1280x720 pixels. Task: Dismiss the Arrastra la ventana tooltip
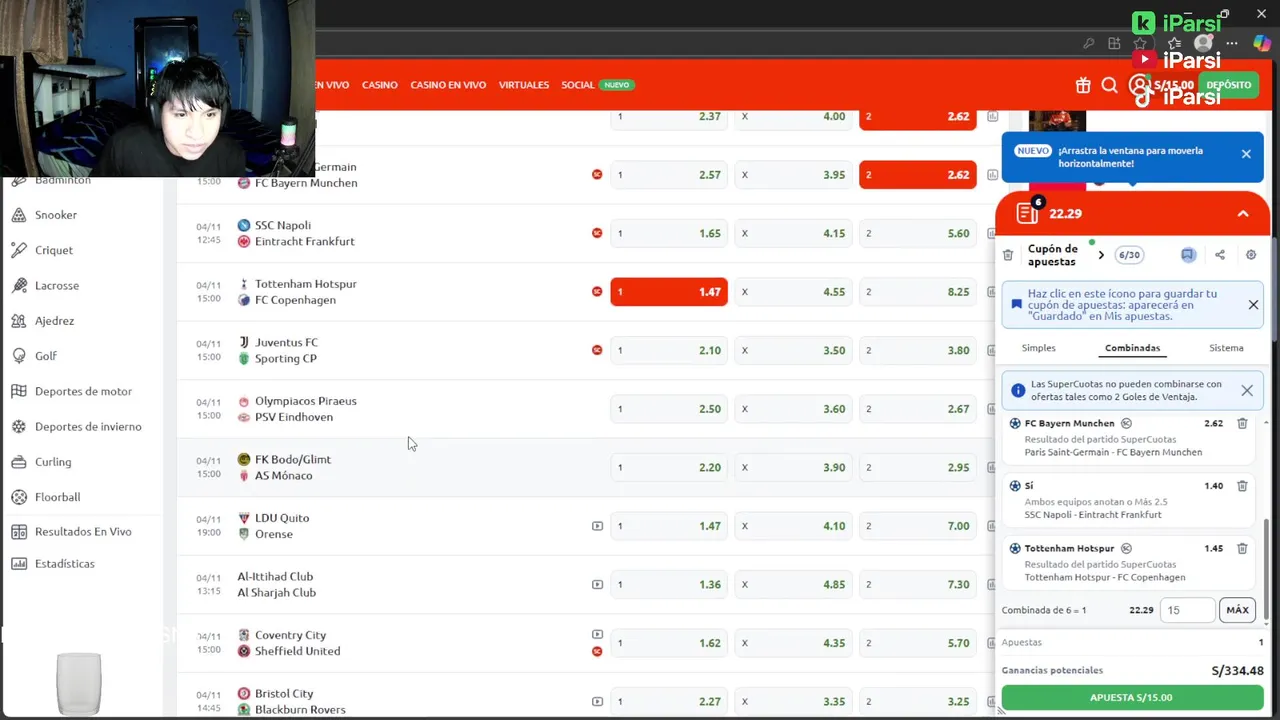(x=1246, y=154)
